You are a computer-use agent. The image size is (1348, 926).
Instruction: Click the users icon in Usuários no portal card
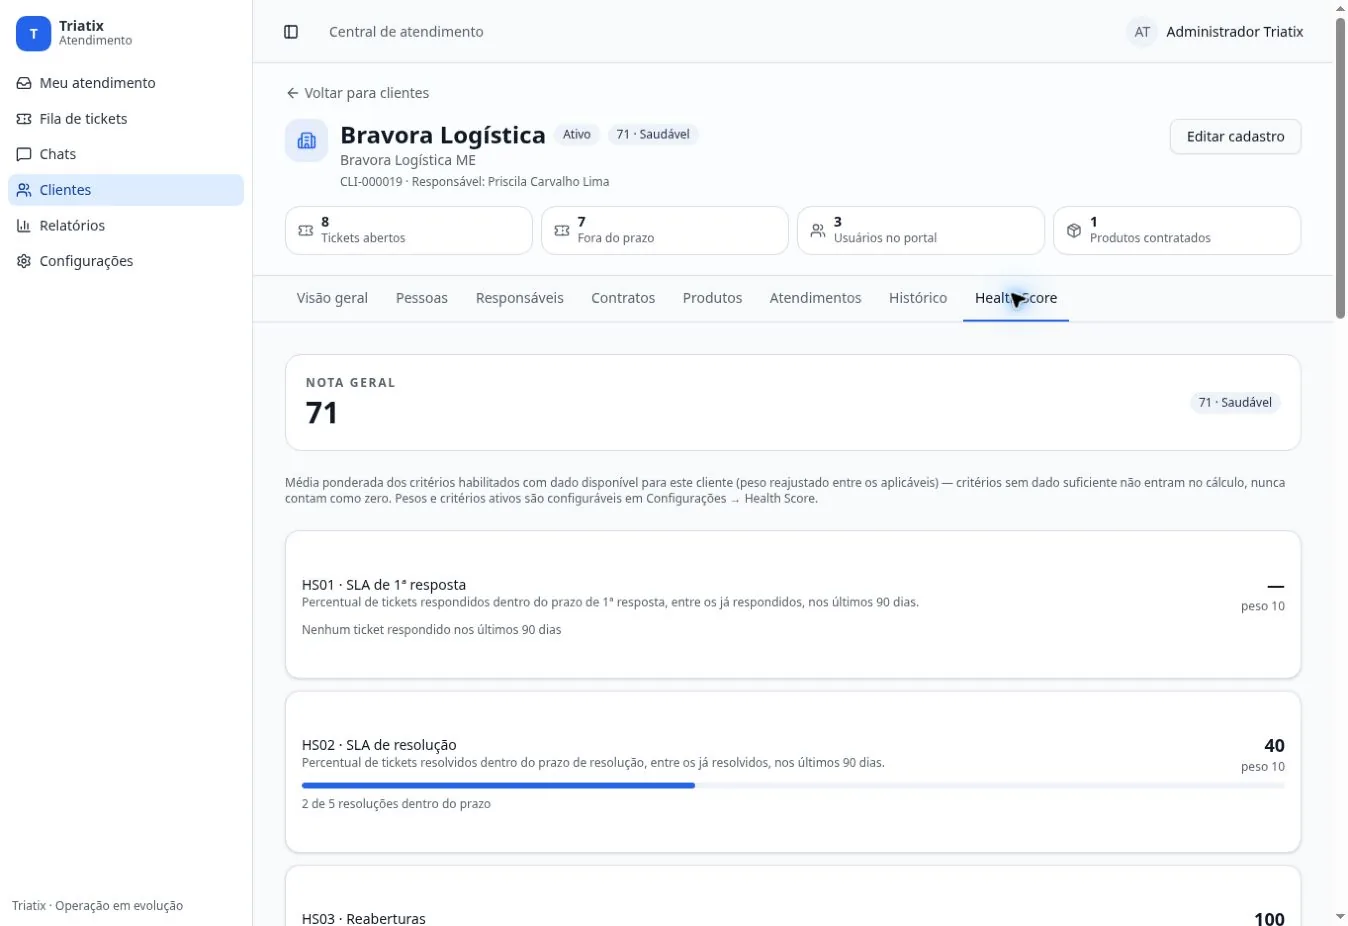[x=818, y=231]
